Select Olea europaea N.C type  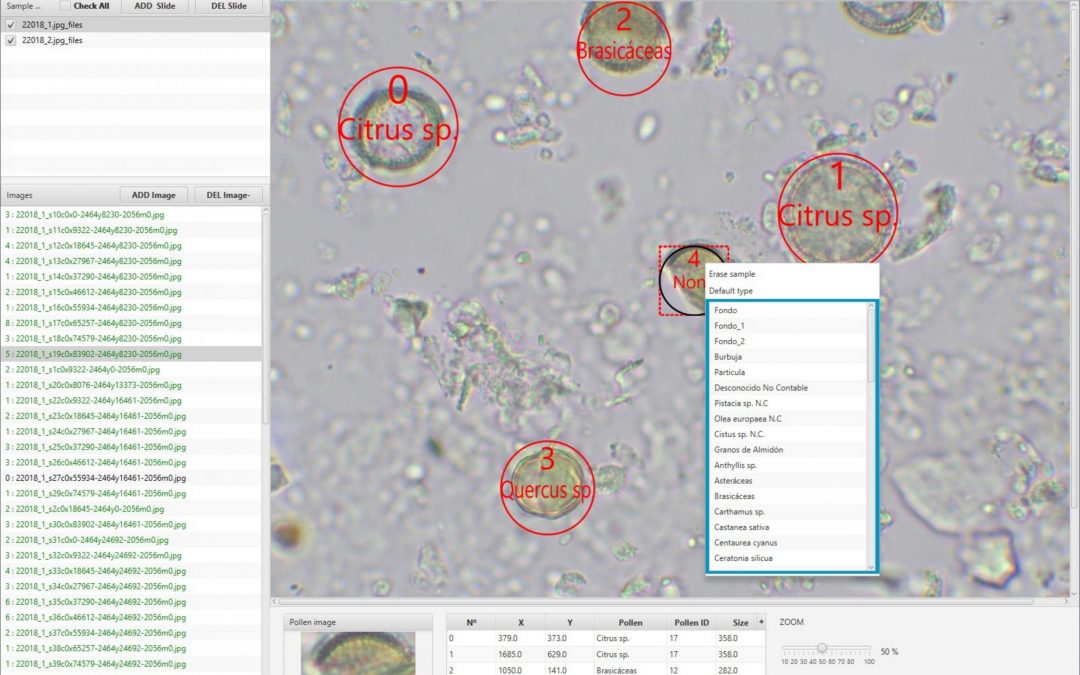(787, 419)
